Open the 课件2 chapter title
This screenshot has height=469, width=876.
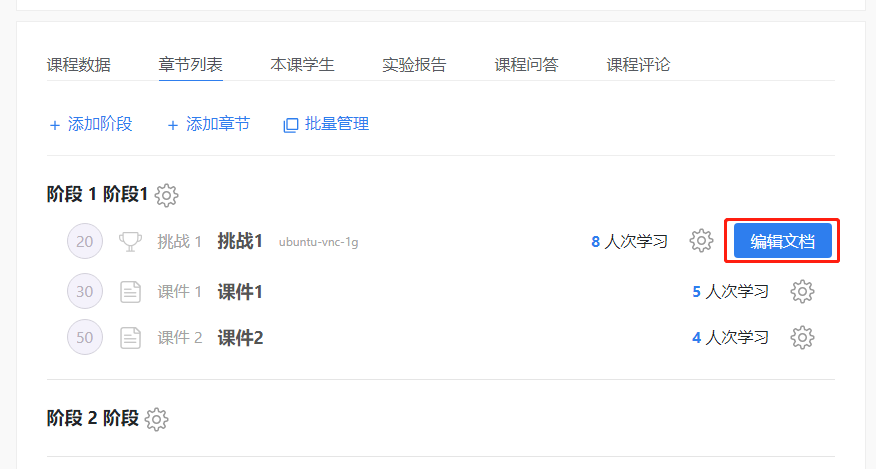click(x=240, y=338)
